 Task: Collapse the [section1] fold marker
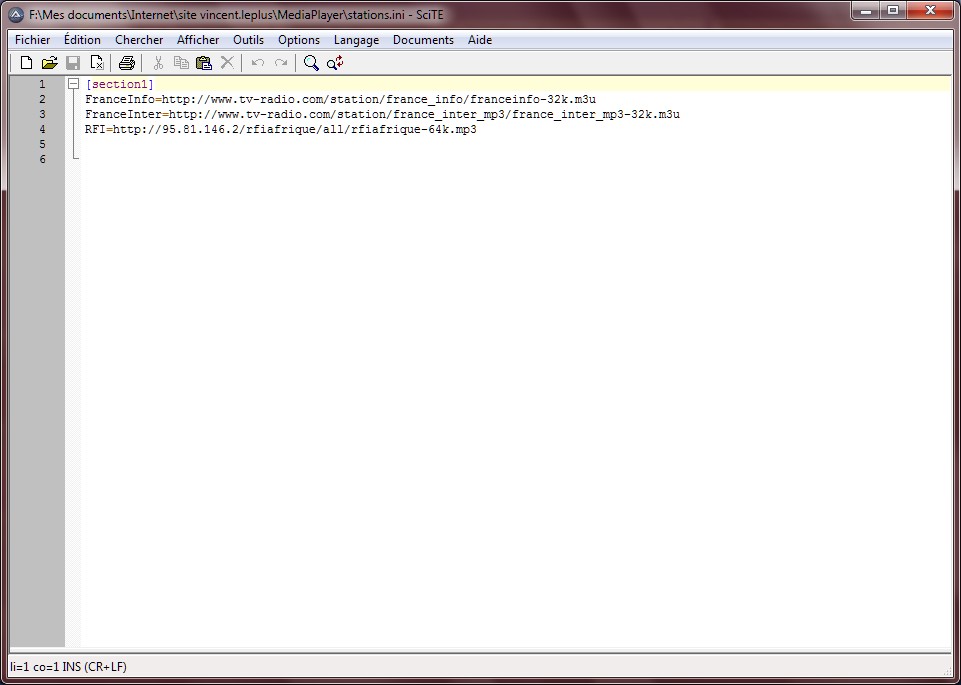[x=74, y=84]
